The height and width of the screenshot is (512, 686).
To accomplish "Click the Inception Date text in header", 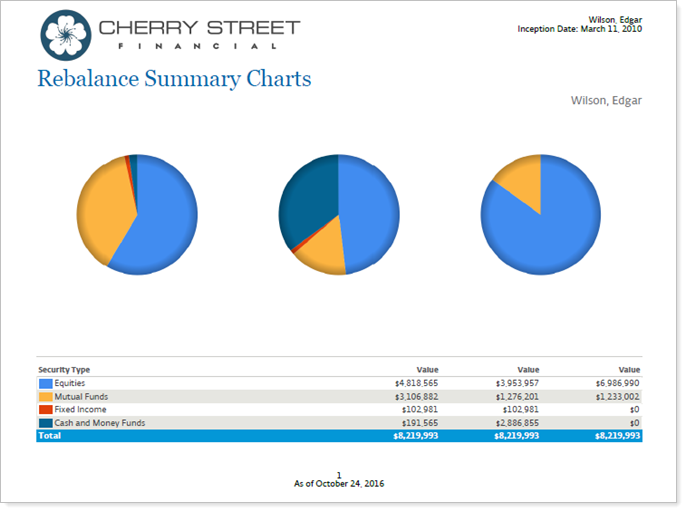I will pos(579,29).
